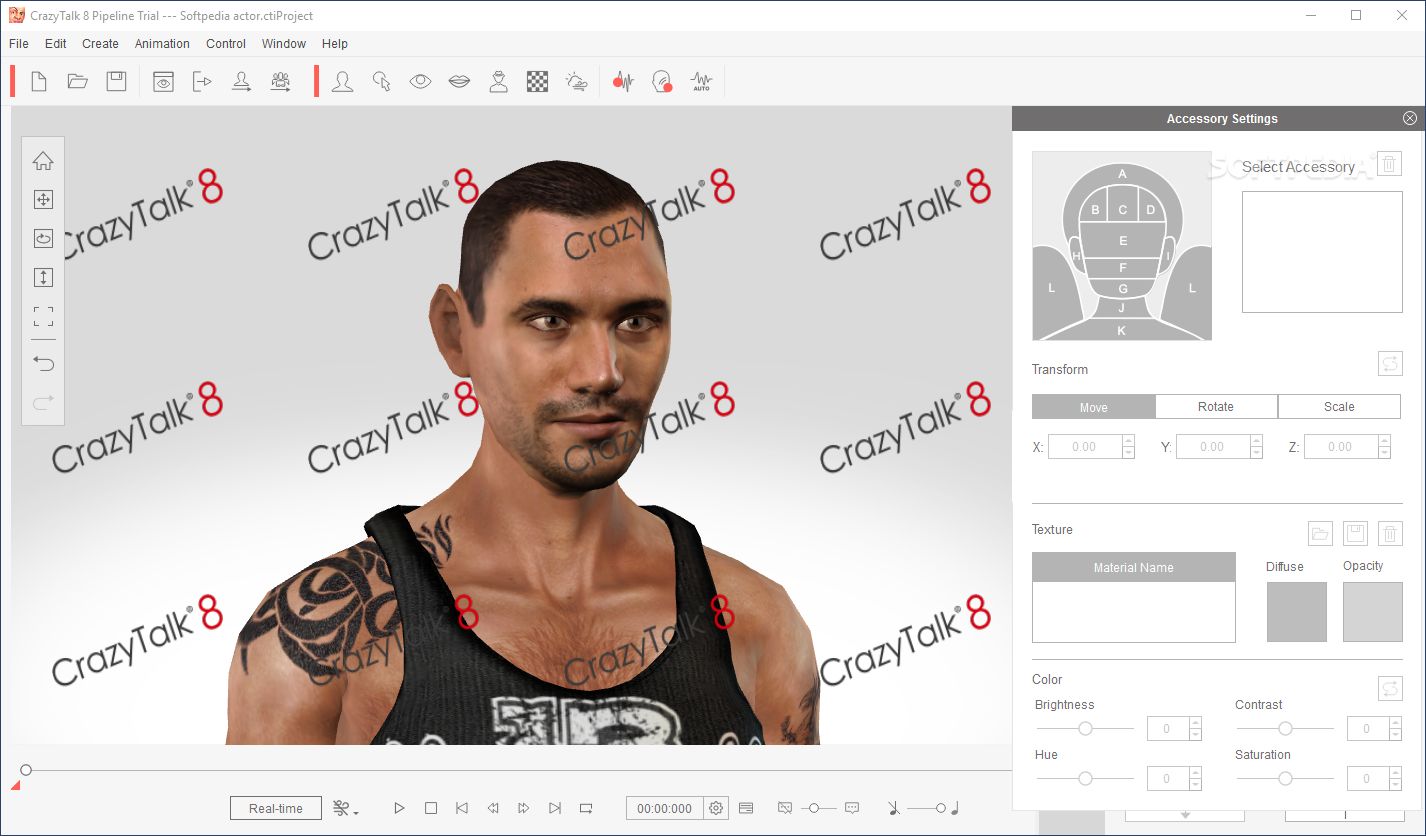Increase the Brightness value with up arrow
This screenshot has width=1426, height=836.
tap(1195, 723)
